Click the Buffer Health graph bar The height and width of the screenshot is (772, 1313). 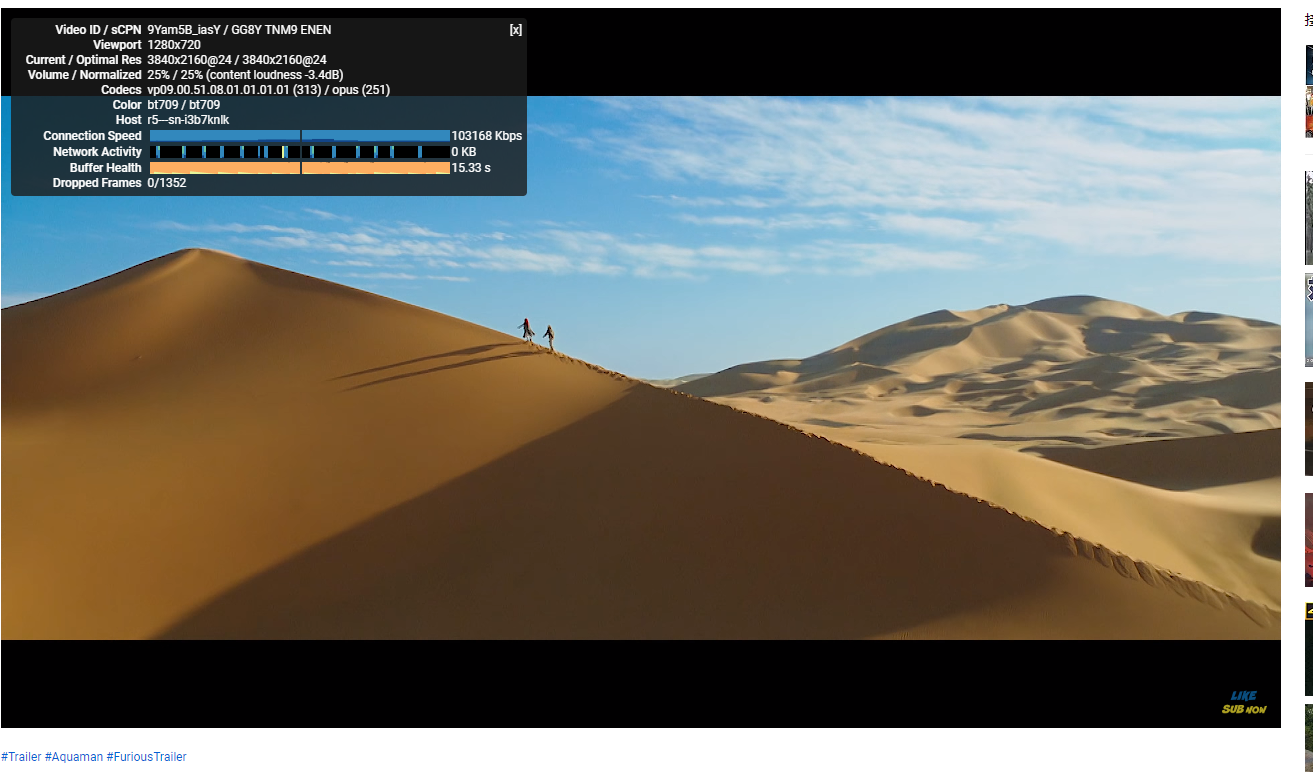(299, 168)
